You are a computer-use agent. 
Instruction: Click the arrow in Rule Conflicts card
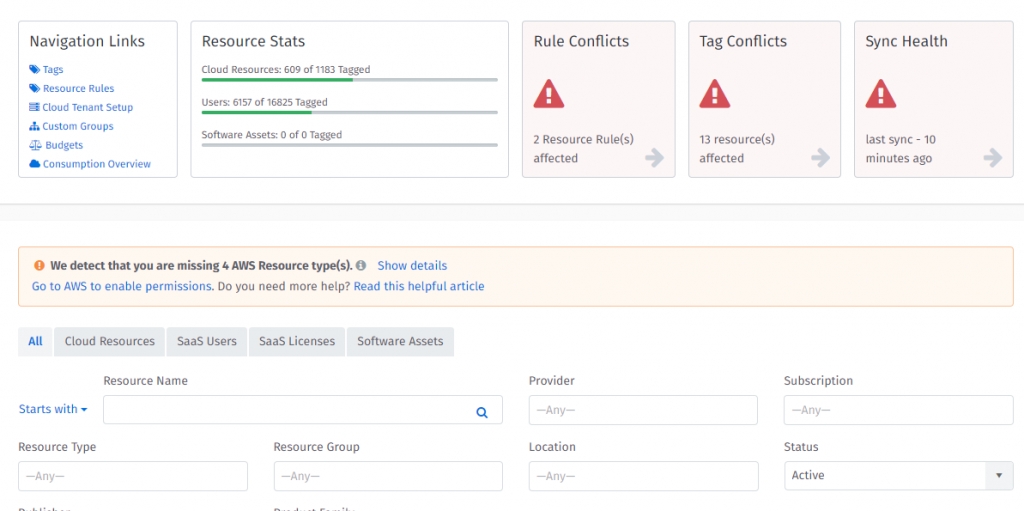click(654, 157)
